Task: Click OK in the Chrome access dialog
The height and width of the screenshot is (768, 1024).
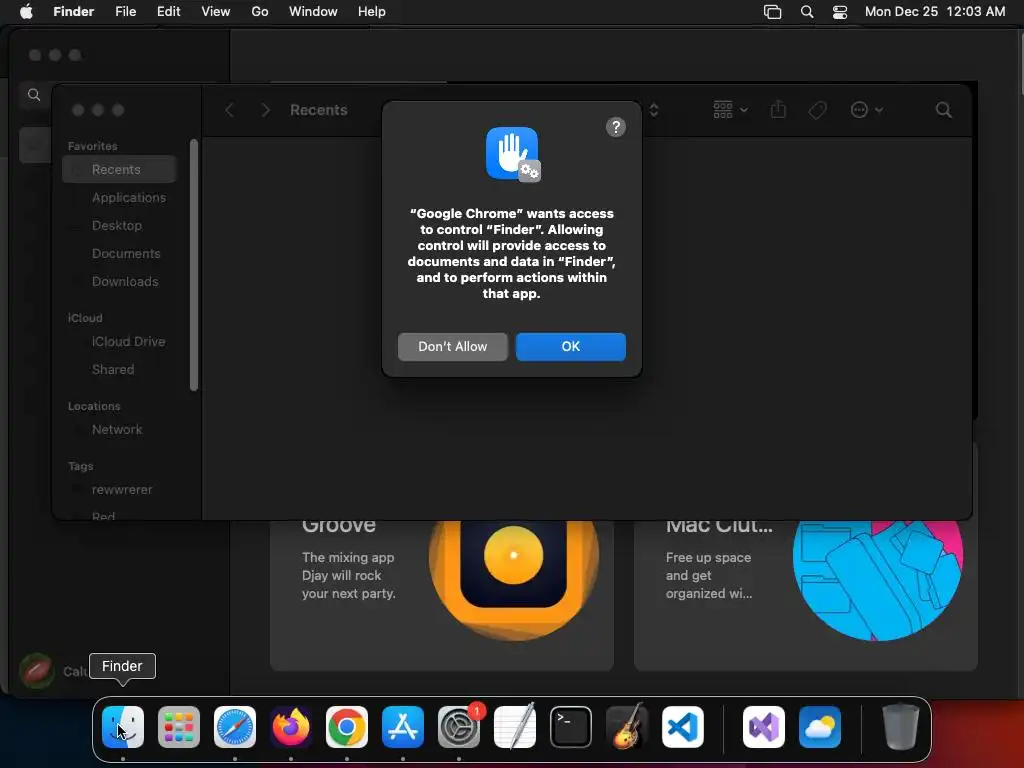Action: coord(570,346)
